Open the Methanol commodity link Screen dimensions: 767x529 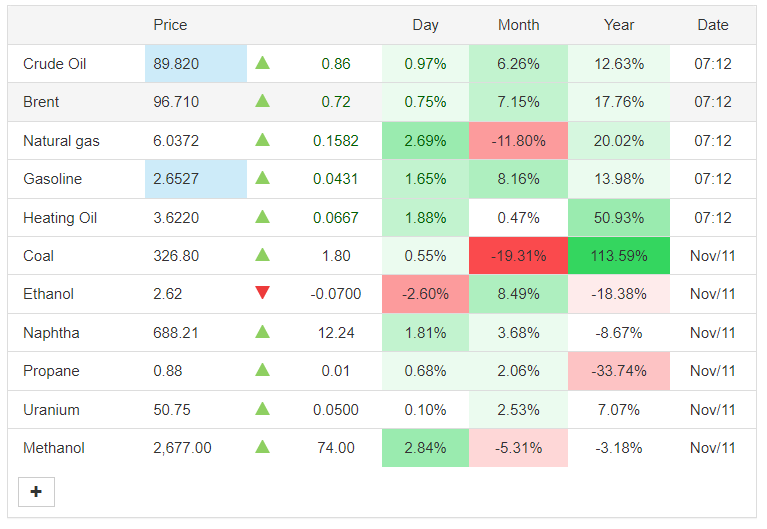coord(54,448)
